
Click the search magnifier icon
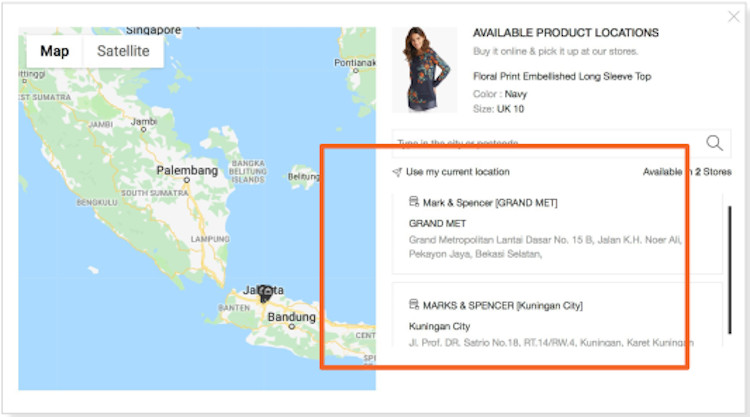pyautogui.click(x=714, y=143)
